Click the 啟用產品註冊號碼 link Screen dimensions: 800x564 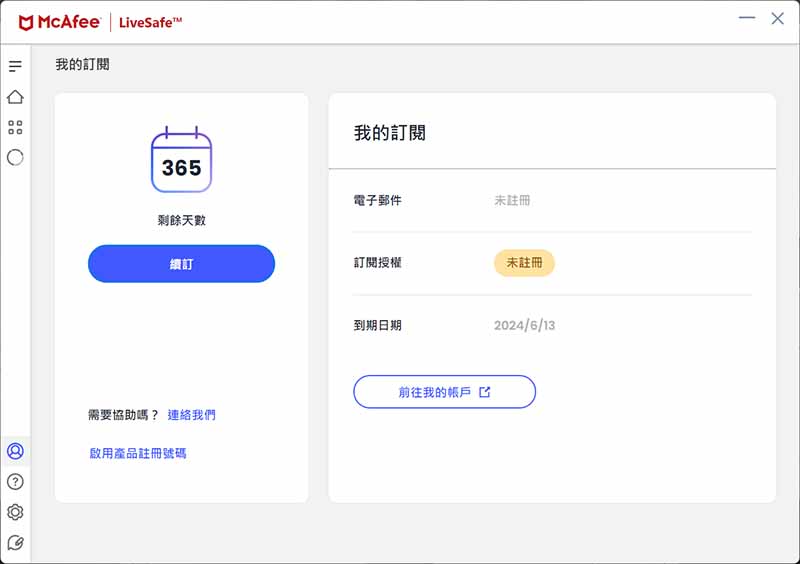[138, 453]
